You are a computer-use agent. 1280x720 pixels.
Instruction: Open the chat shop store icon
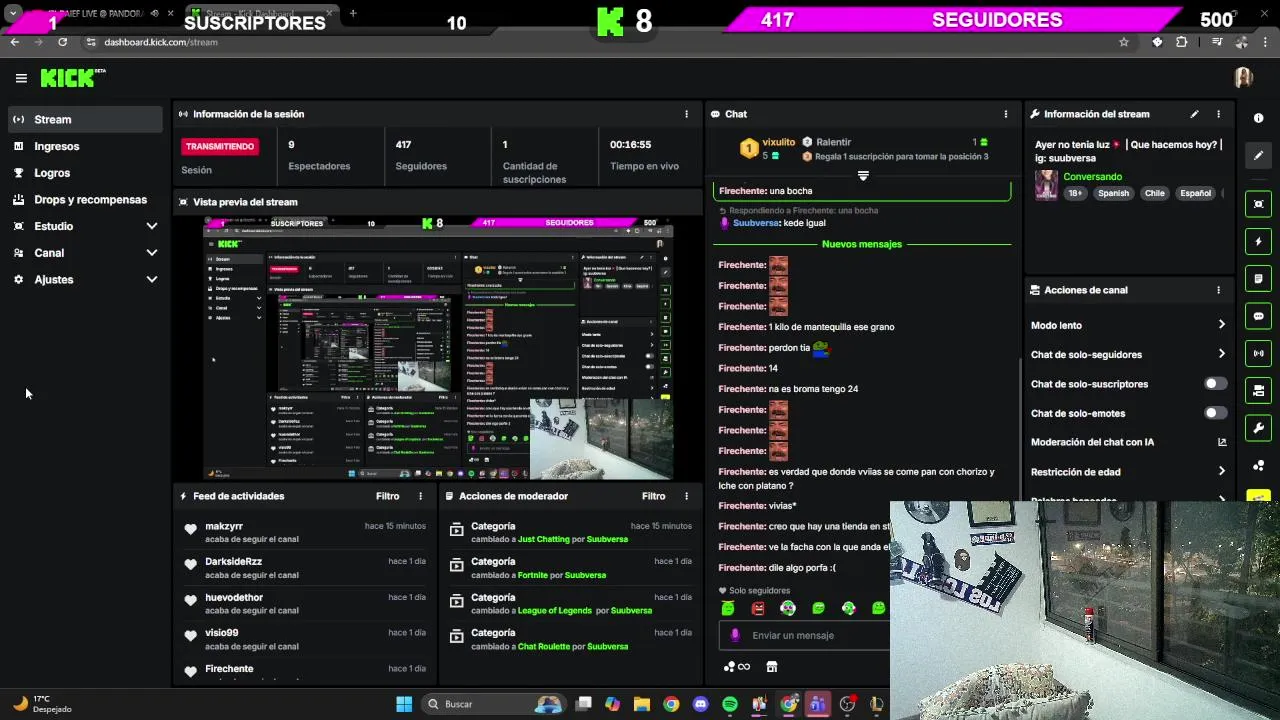[771, 667]
